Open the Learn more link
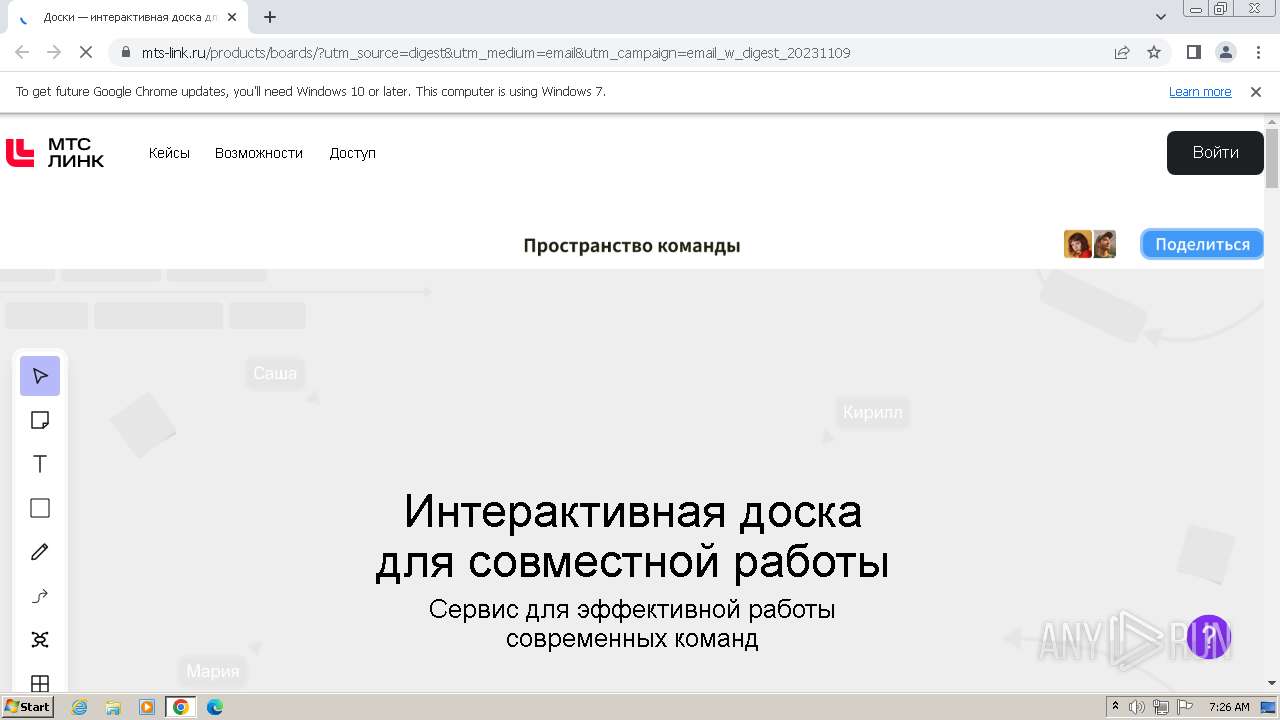 point(1200,91)
